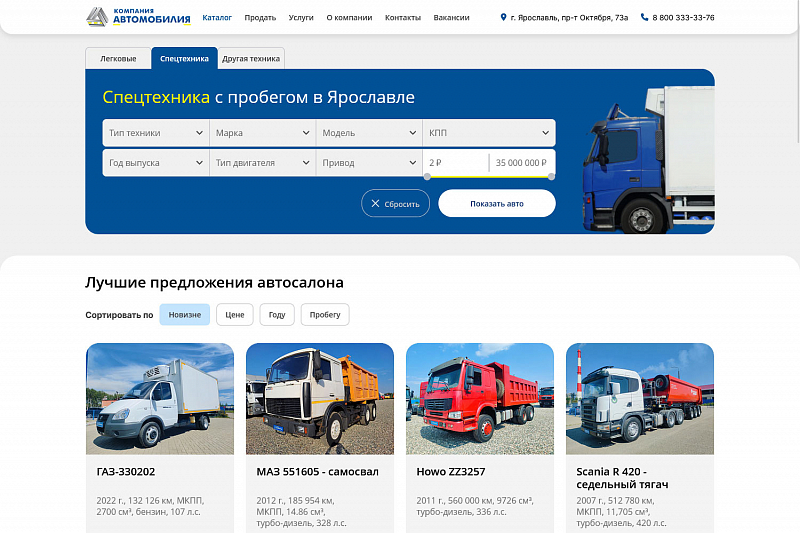Open the Контакты menu item
The width and height of the screenshot is (800, 533).
[403, 17]
